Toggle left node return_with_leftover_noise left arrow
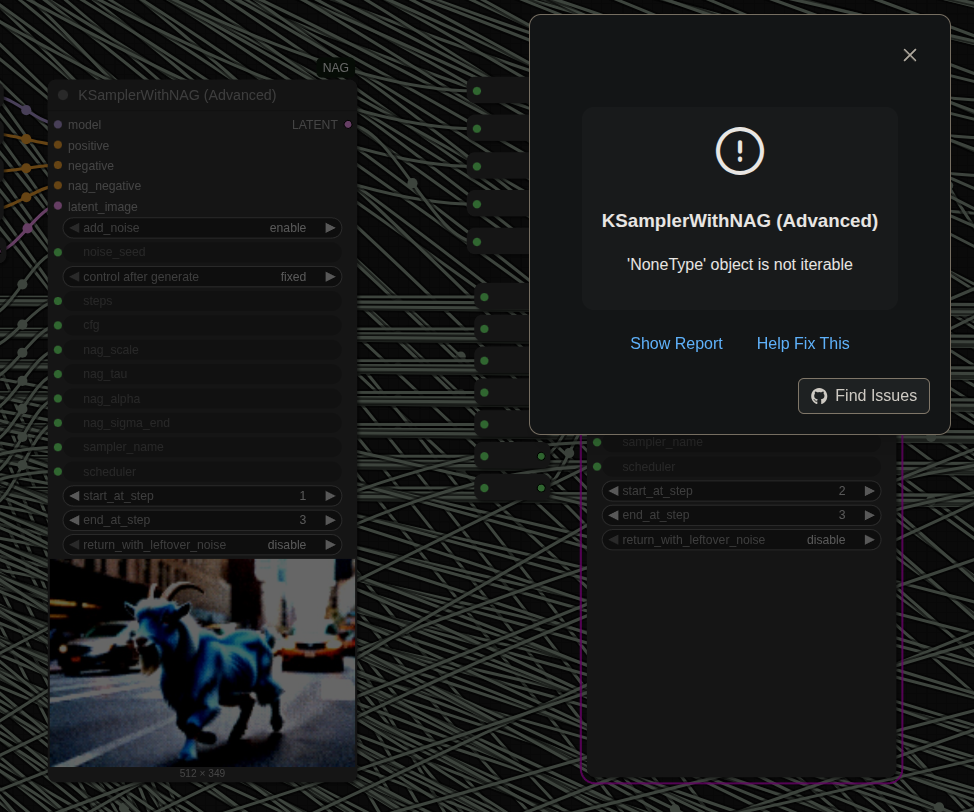Viewport: 974px width, 812px height. click(74, 545)
